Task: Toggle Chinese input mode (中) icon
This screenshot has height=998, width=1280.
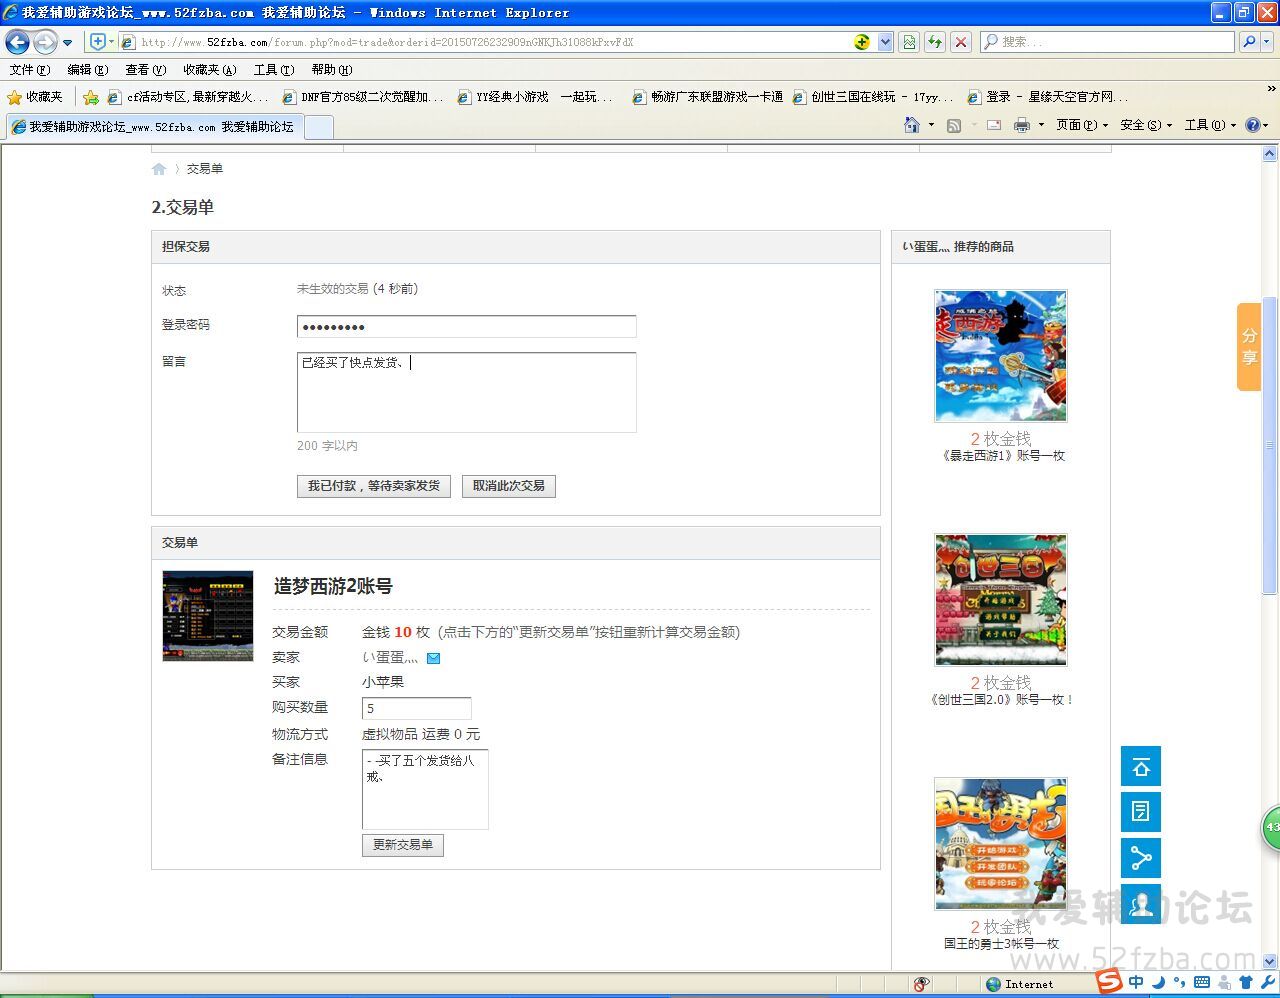Action: tap(1136, 983)
